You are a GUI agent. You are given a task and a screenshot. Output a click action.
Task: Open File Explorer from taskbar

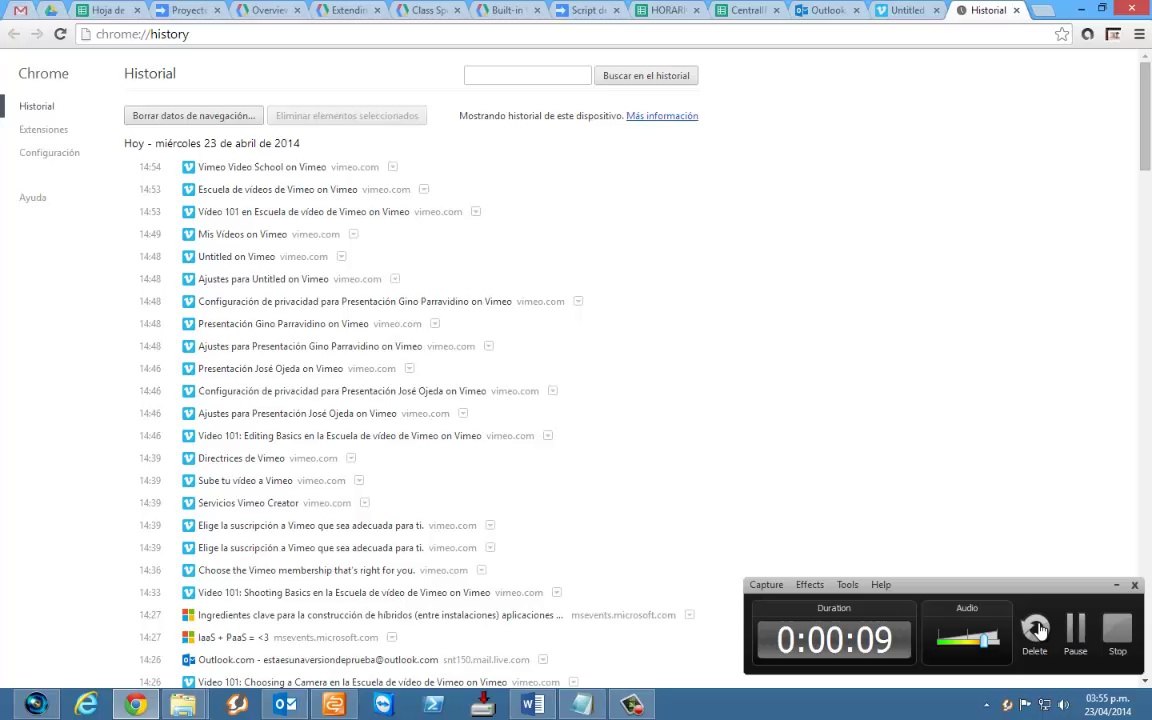pos(184,705)
